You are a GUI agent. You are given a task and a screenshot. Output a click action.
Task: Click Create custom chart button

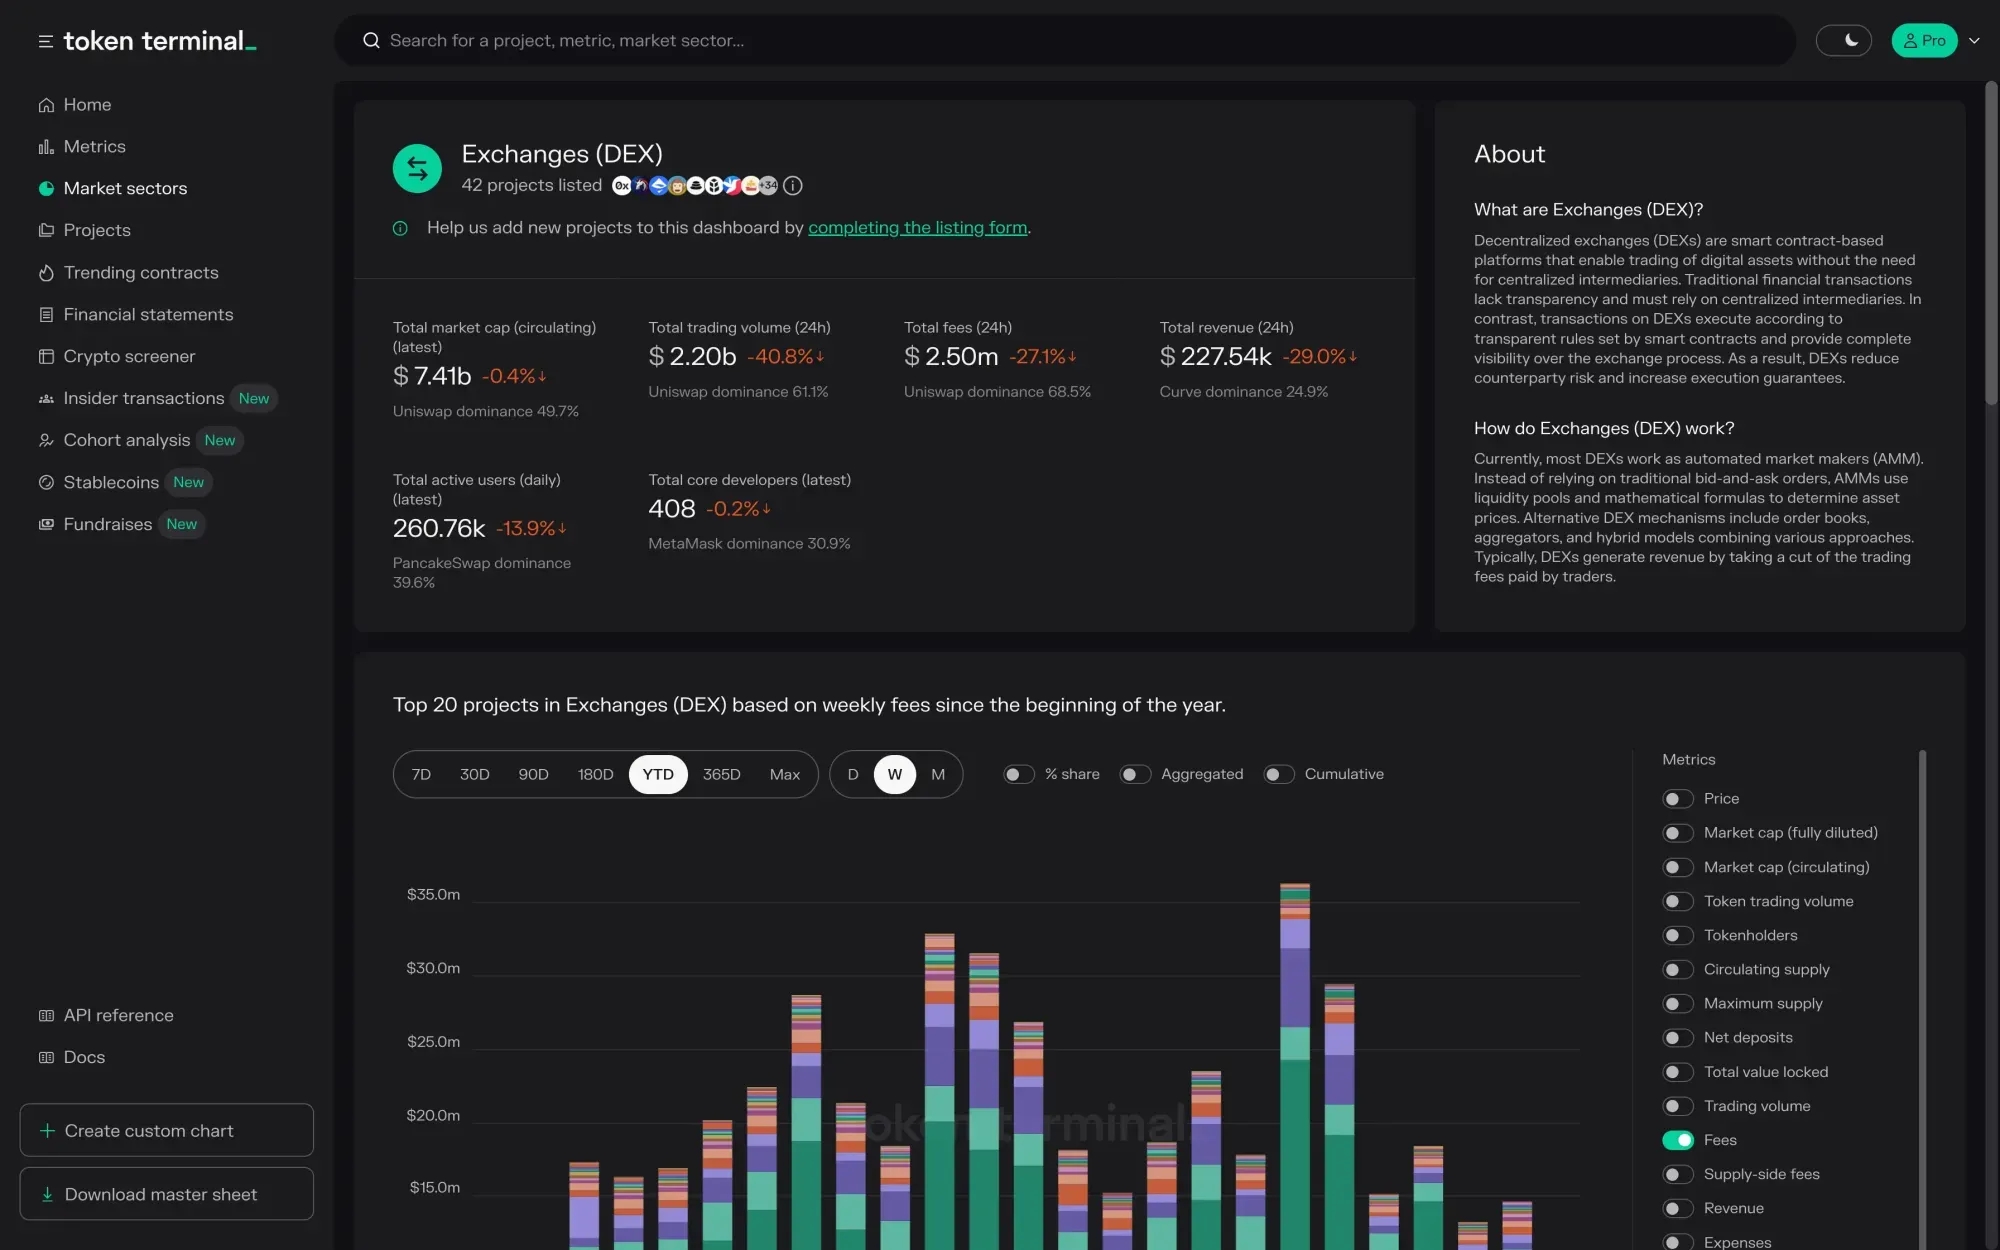click(x=166, y=1131)
